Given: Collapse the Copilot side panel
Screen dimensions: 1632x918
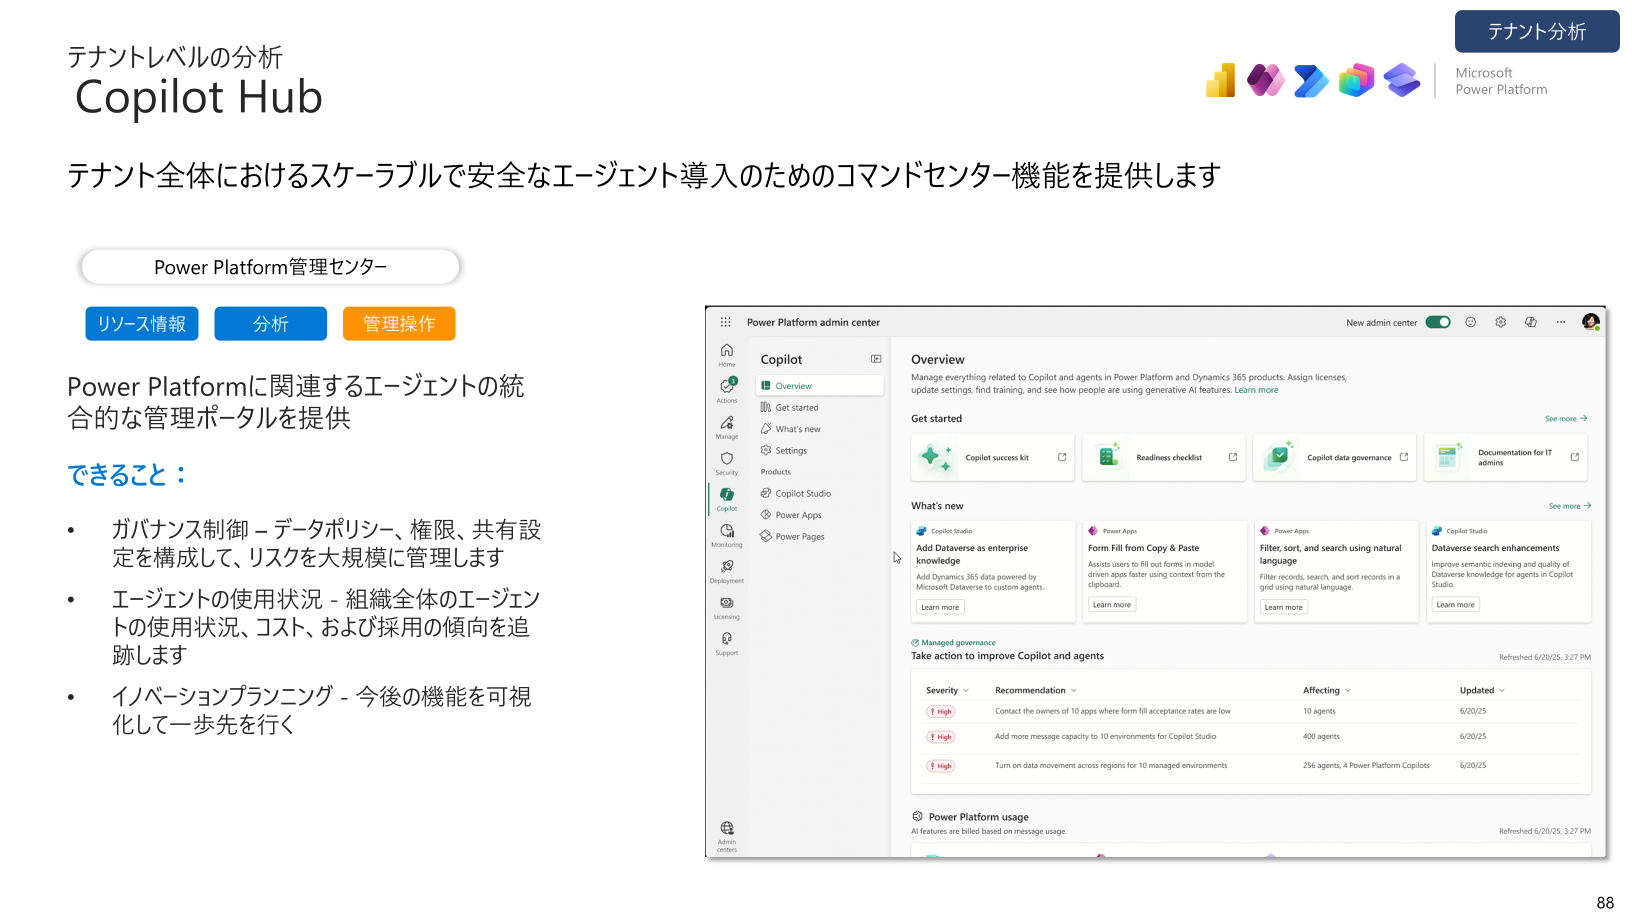Looking at the screenshot, I should coord(876,359).
